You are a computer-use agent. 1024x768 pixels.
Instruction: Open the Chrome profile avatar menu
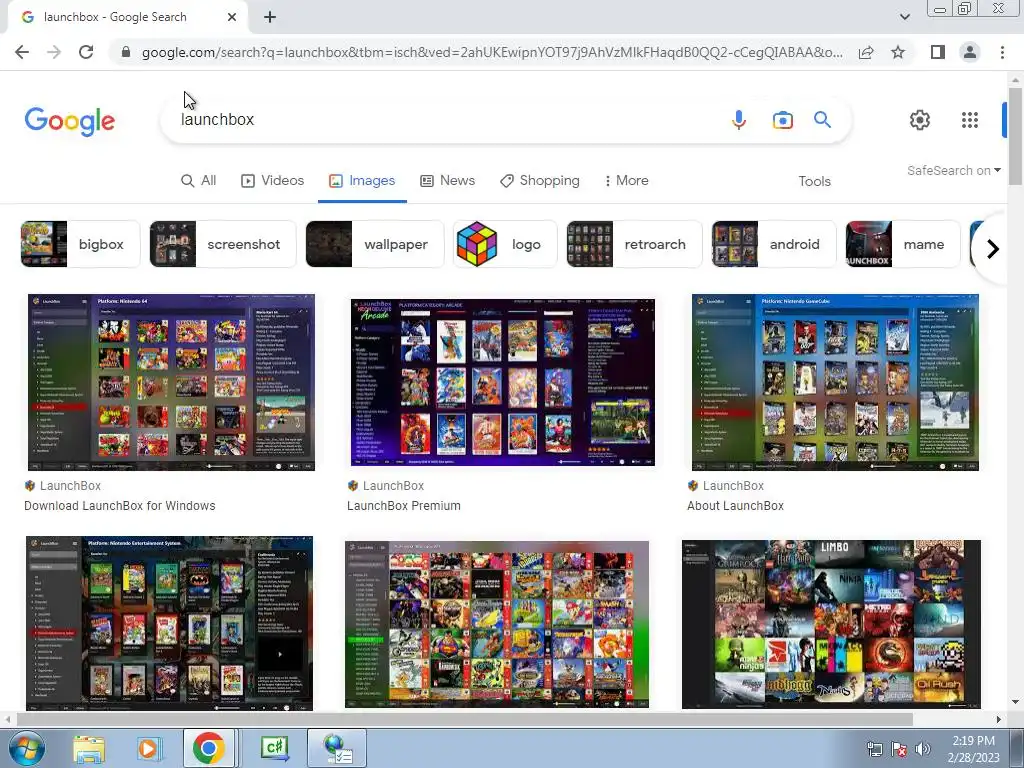coord(970,52)
